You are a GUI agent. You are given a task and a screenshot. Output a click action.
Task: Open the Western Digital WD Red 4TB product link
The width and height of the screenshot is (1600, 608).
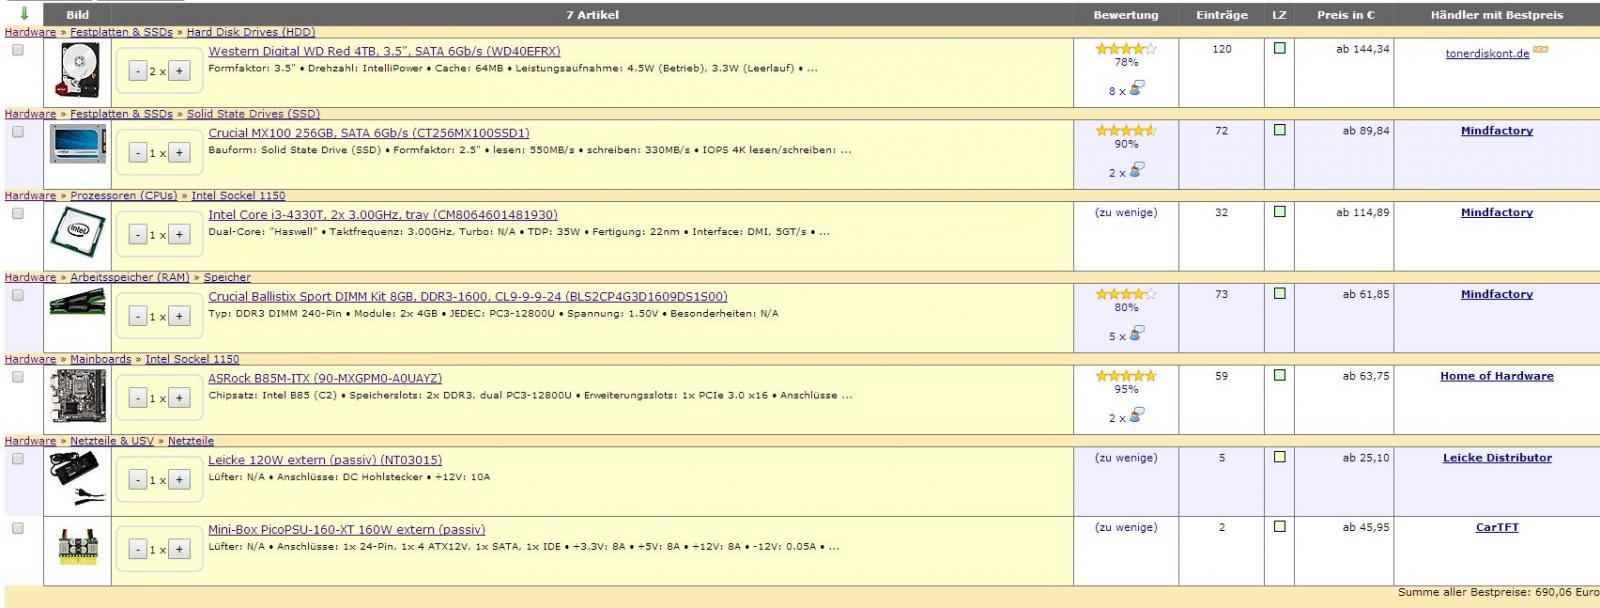pos(384,51)
